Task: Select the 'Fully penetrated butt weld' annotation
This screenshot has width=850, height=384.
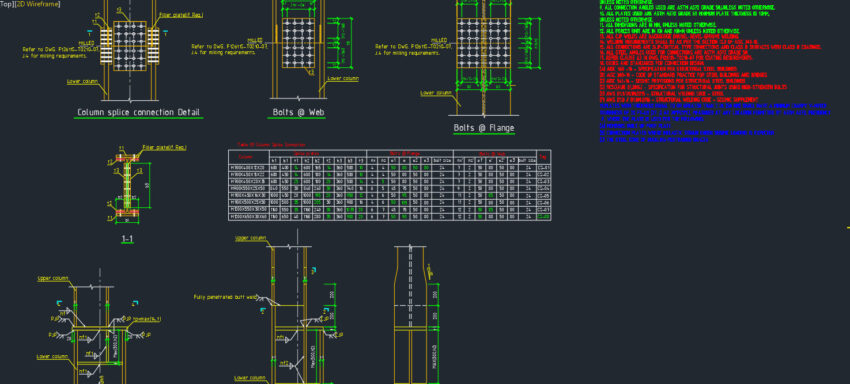Action: (x=225, y=297)
